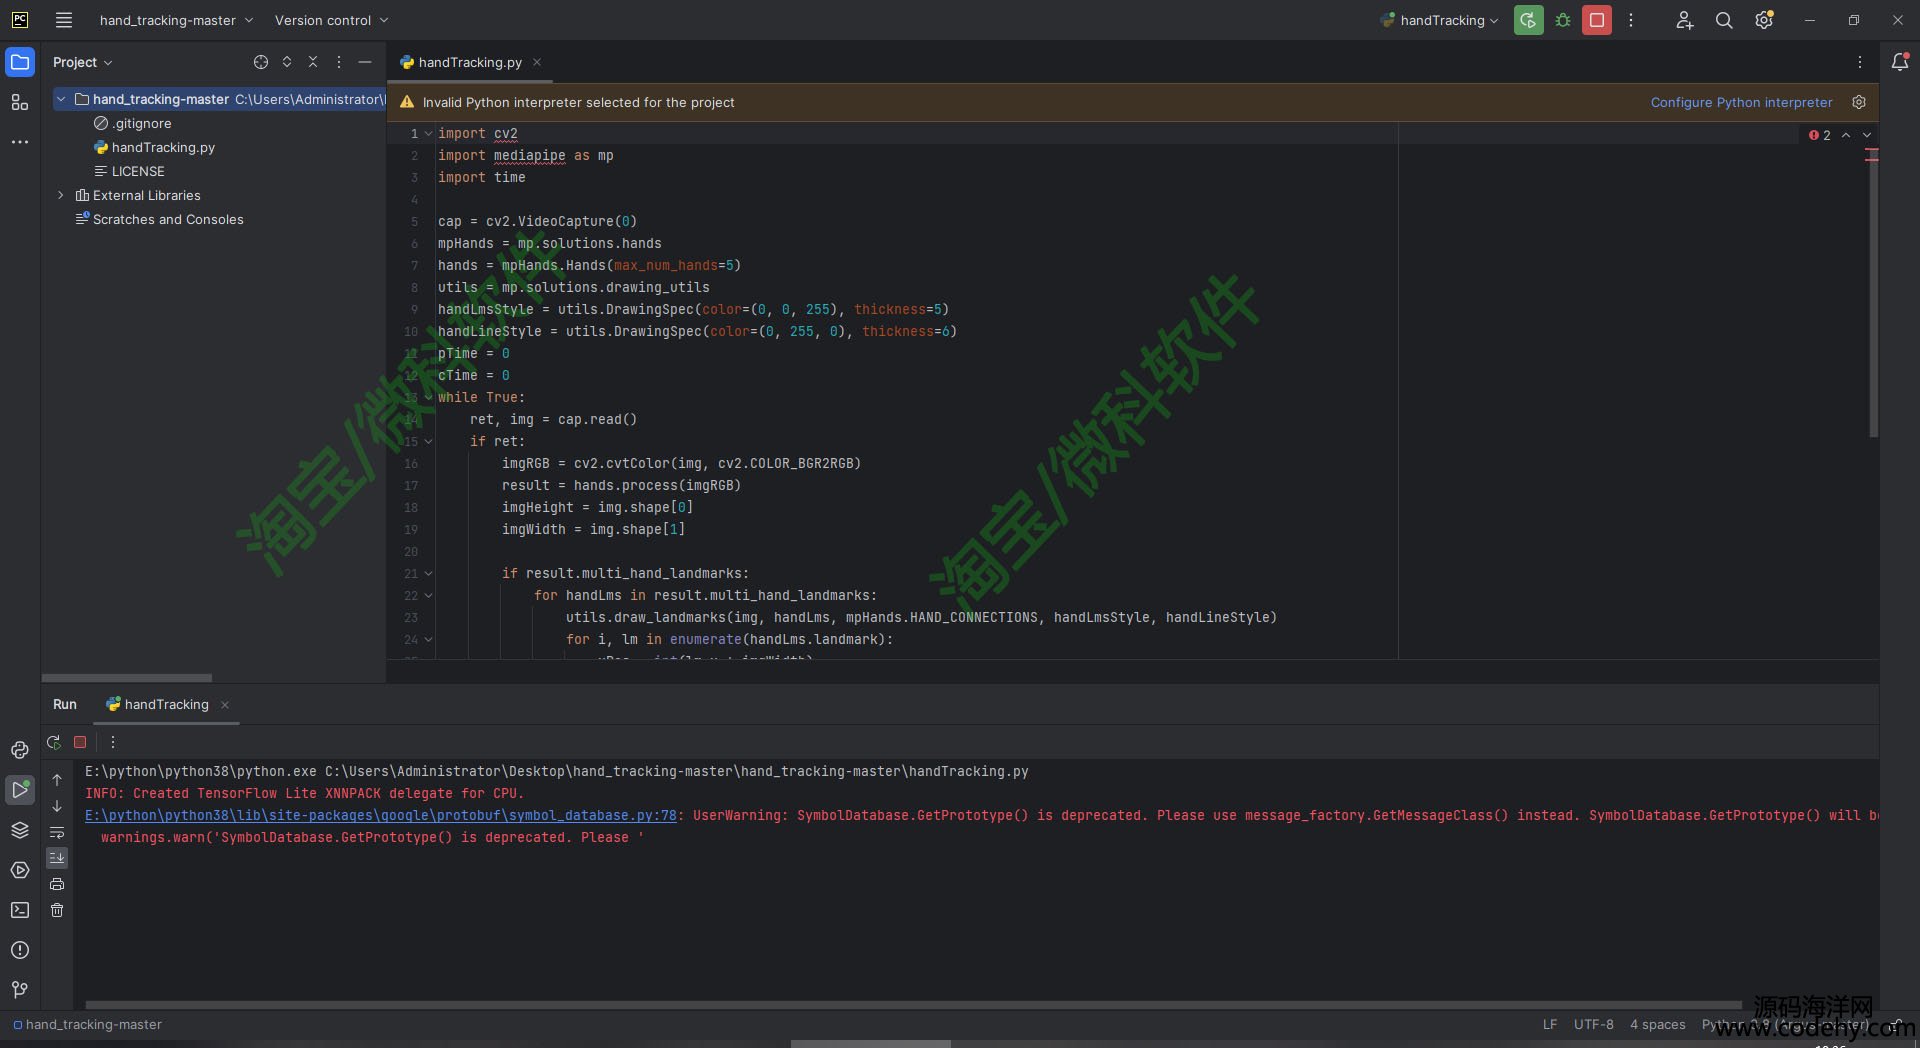Click UTF-8 encoding in status bar
The image size is (1920, 1048).
(x=1594, y=1024)
